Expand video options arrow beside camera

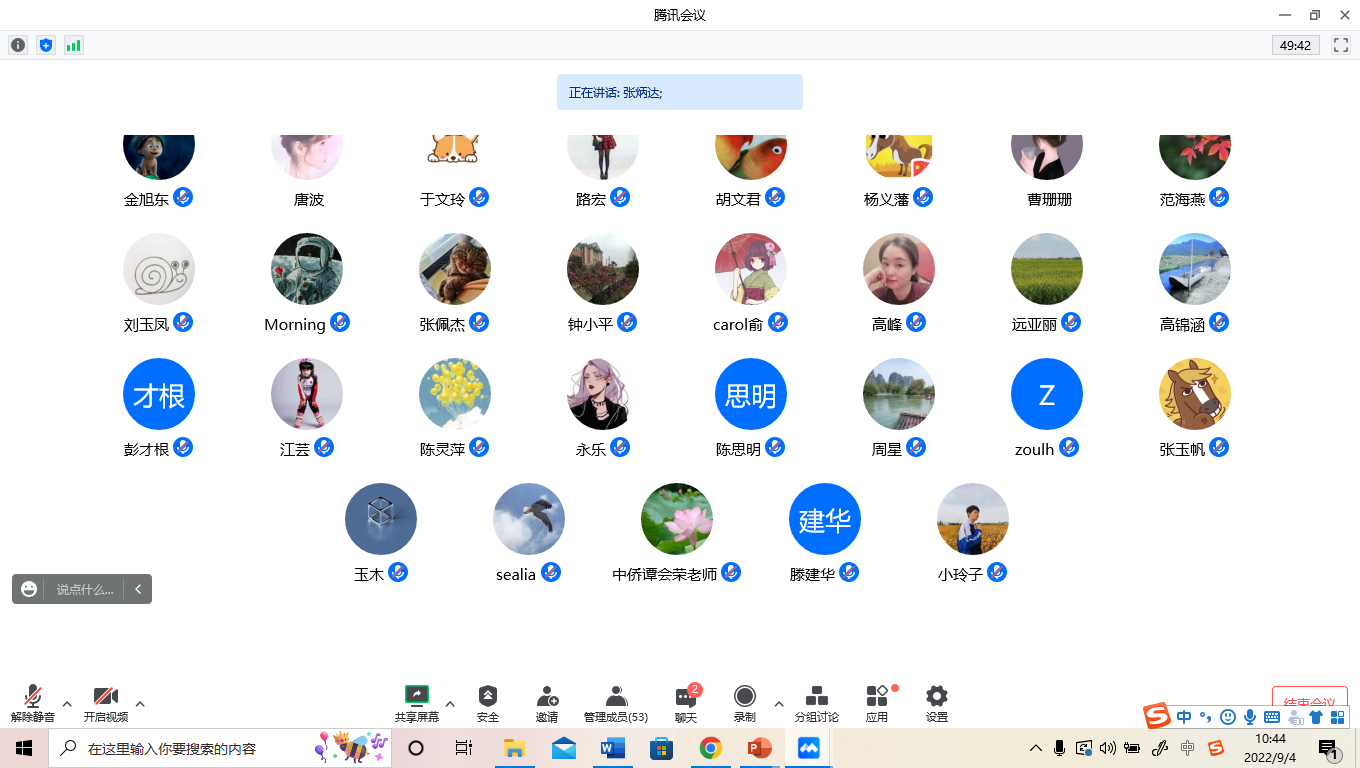(x=140, y=704)
